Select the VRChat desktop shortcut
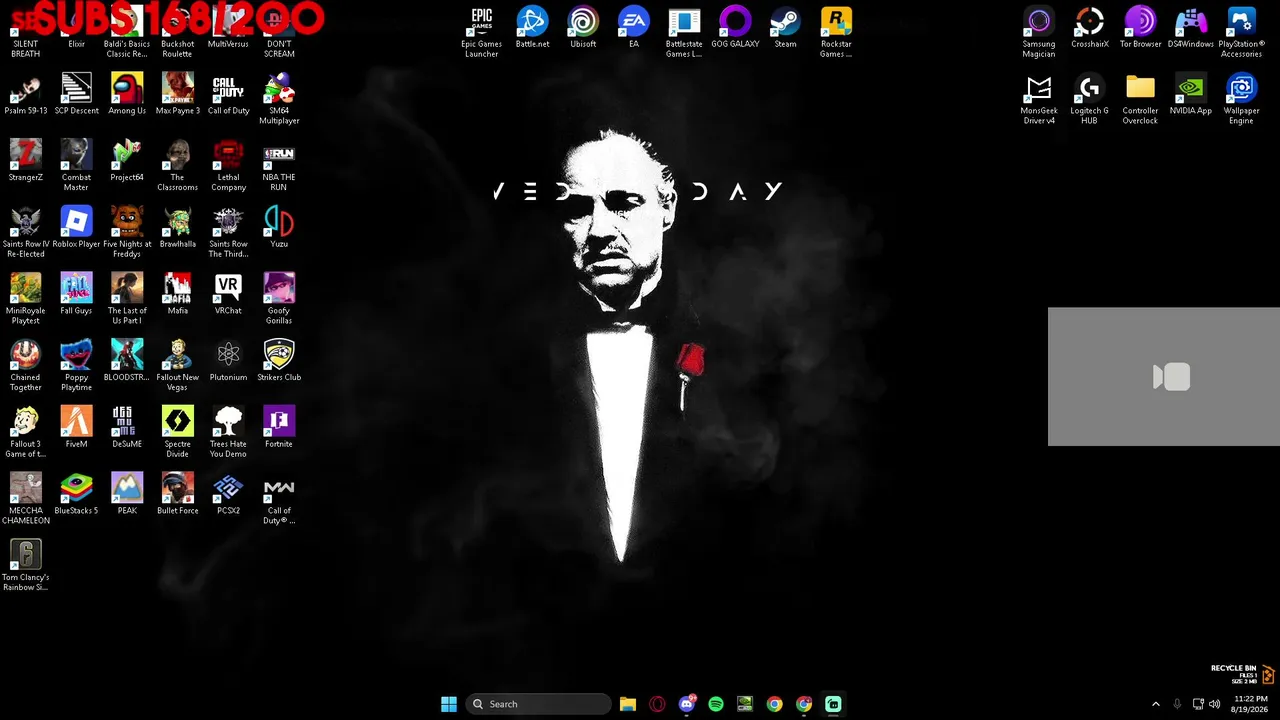1280x720 pixels. [x=228, y=294]
